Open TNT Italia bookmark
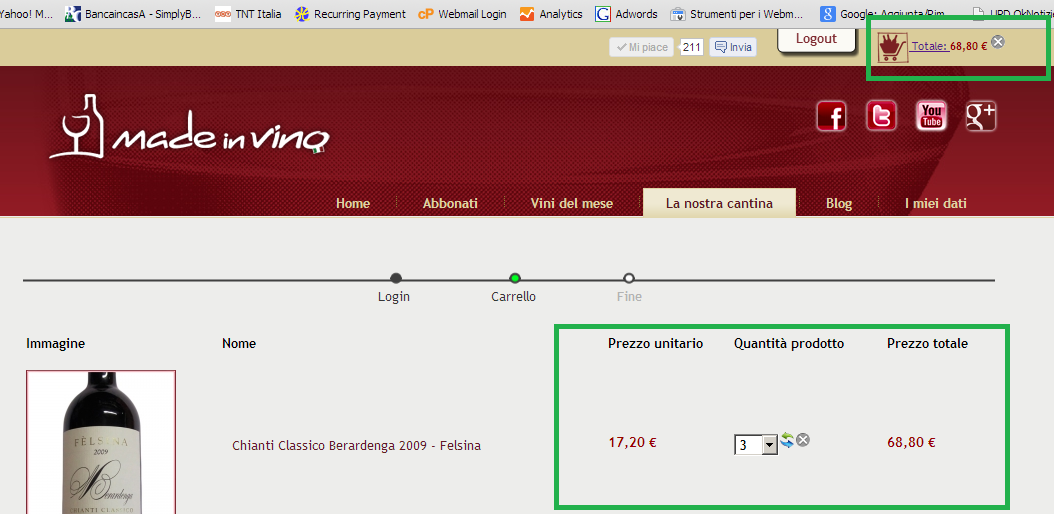 pos(248,13)
